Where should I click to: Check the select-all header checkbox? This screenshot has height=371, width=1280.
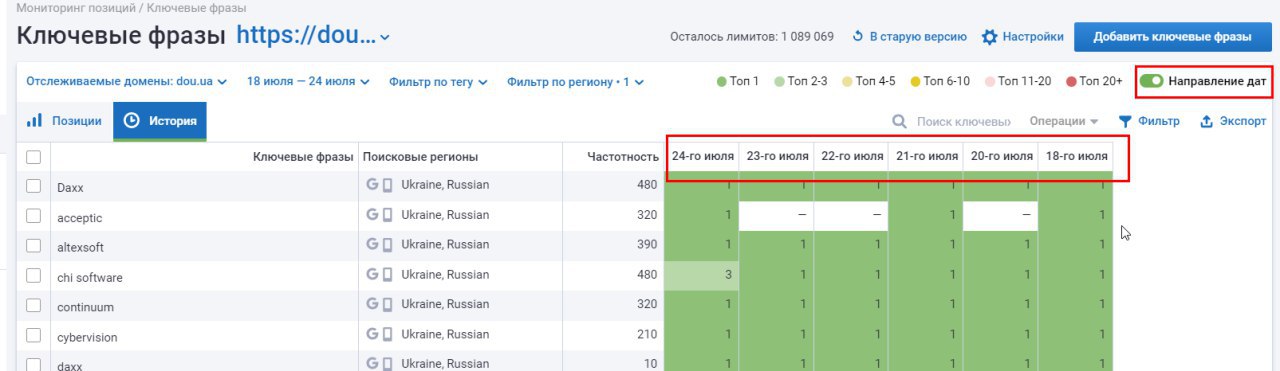[33, 157]
